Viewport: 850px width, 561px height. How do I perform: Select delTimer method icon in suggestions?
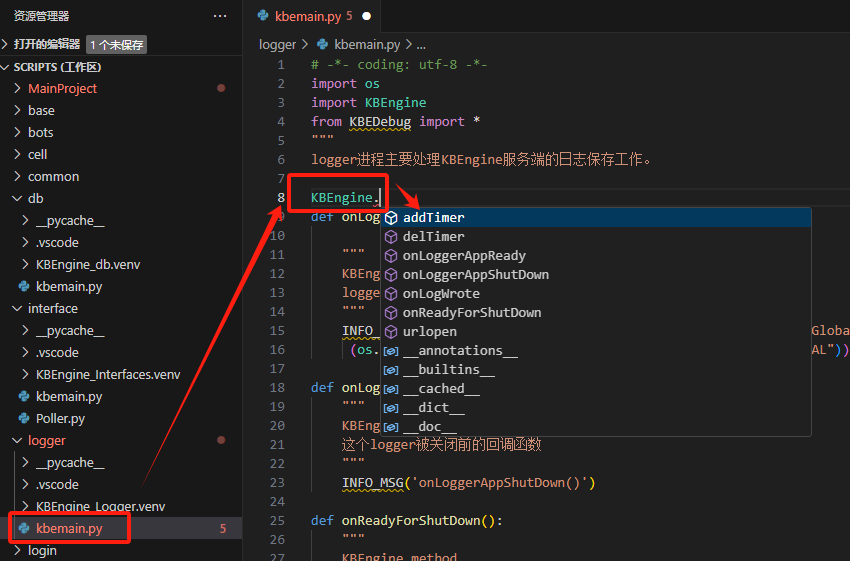coord(391,237)
